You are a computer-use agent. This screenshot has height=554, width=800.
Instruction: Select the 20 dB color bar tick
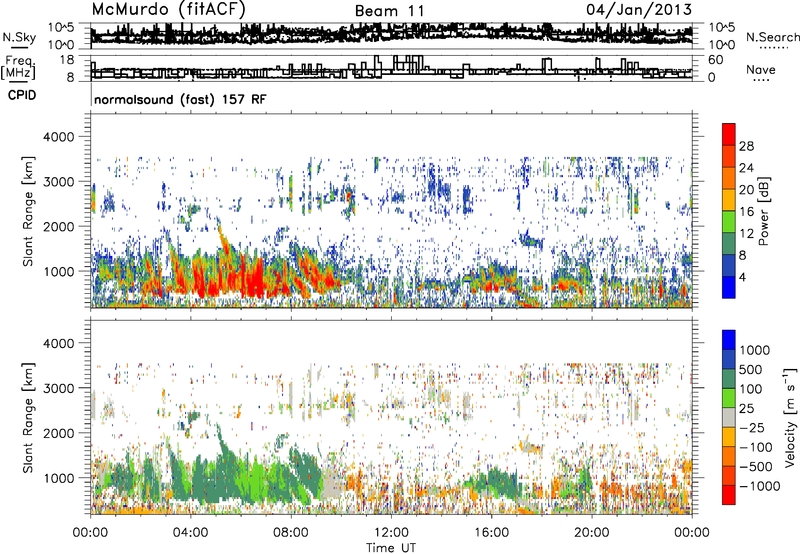click(x=746, y=190)
